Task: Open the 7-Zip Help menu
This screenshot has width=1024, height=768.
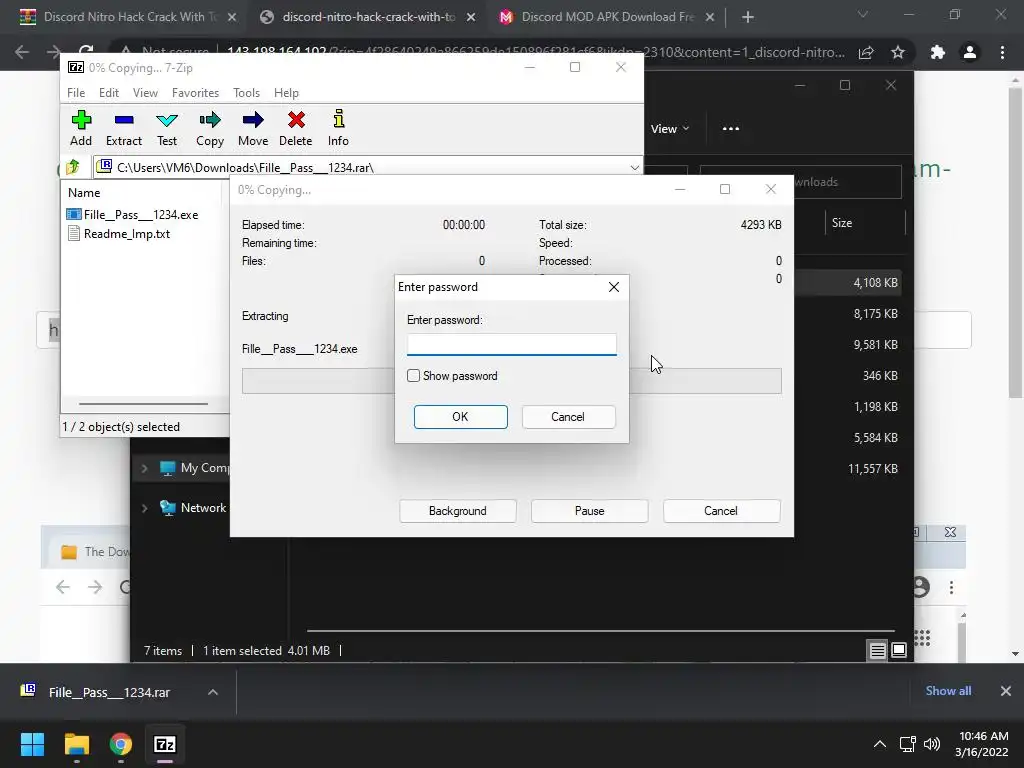Action: coord(286,93)
